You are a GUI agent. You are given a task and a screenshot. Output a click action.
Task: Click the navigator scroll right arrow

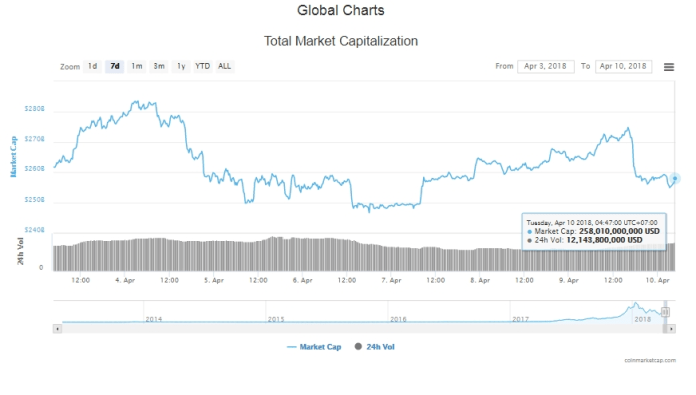(x=671, y=329)
